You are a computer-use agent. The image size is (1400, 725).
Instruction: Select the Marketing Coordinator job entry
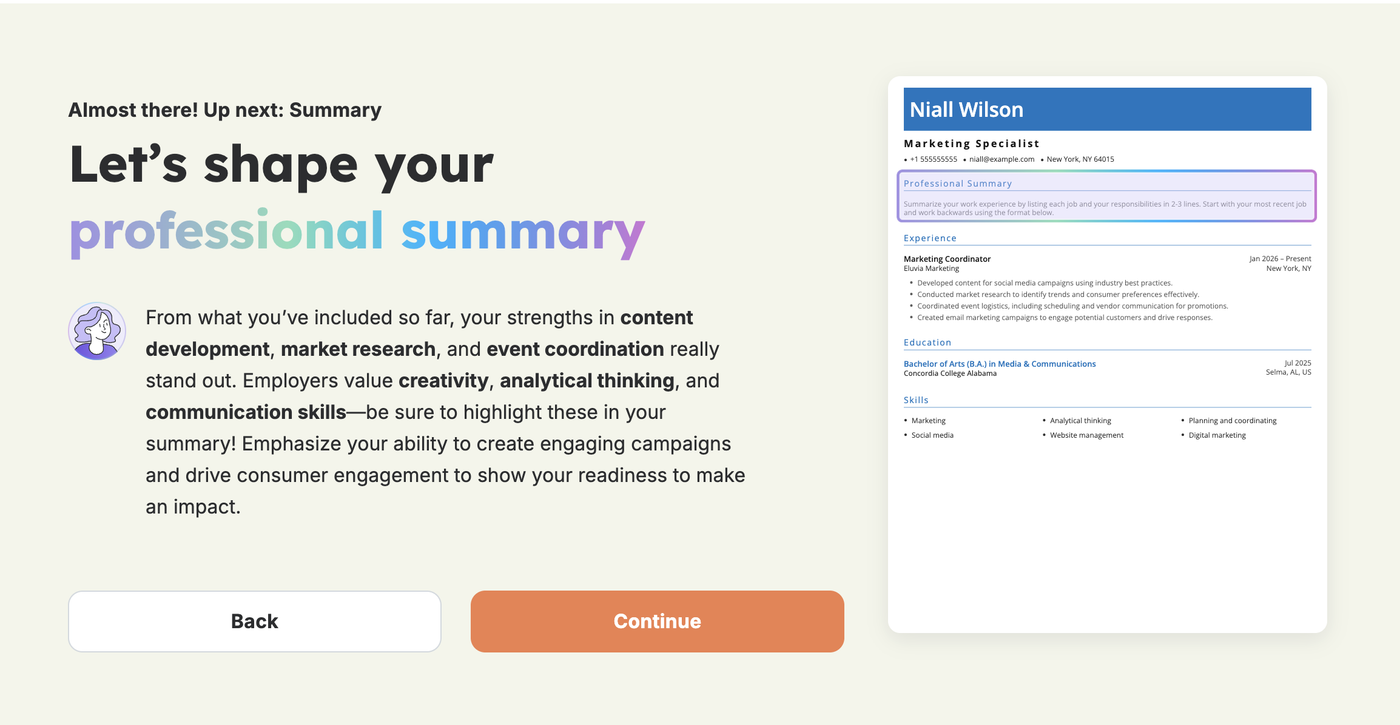947,258
